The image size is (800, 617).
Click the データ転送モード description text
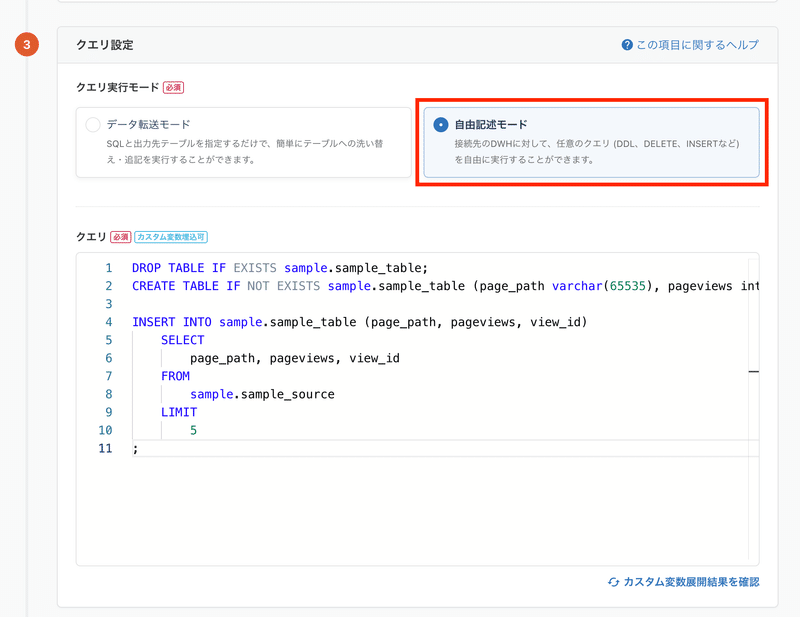pos(245,152)
